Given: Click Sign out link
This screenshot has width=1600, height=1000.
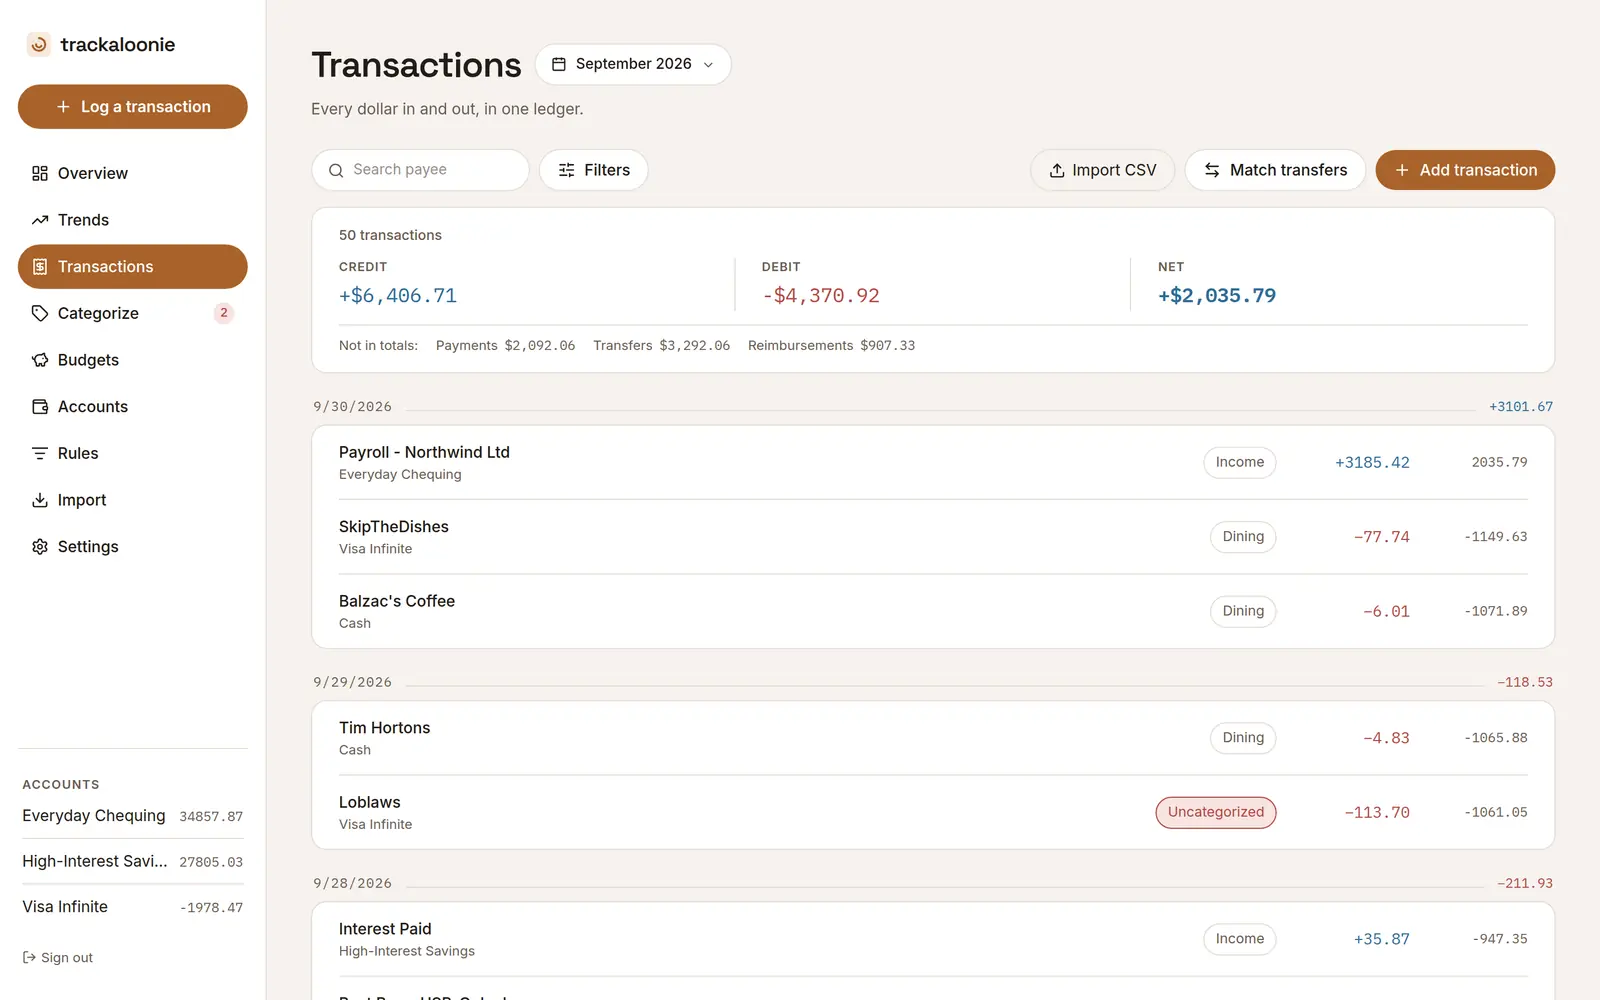Looking at the screenshot, I should pyautogui.click(x=58, y=958).
